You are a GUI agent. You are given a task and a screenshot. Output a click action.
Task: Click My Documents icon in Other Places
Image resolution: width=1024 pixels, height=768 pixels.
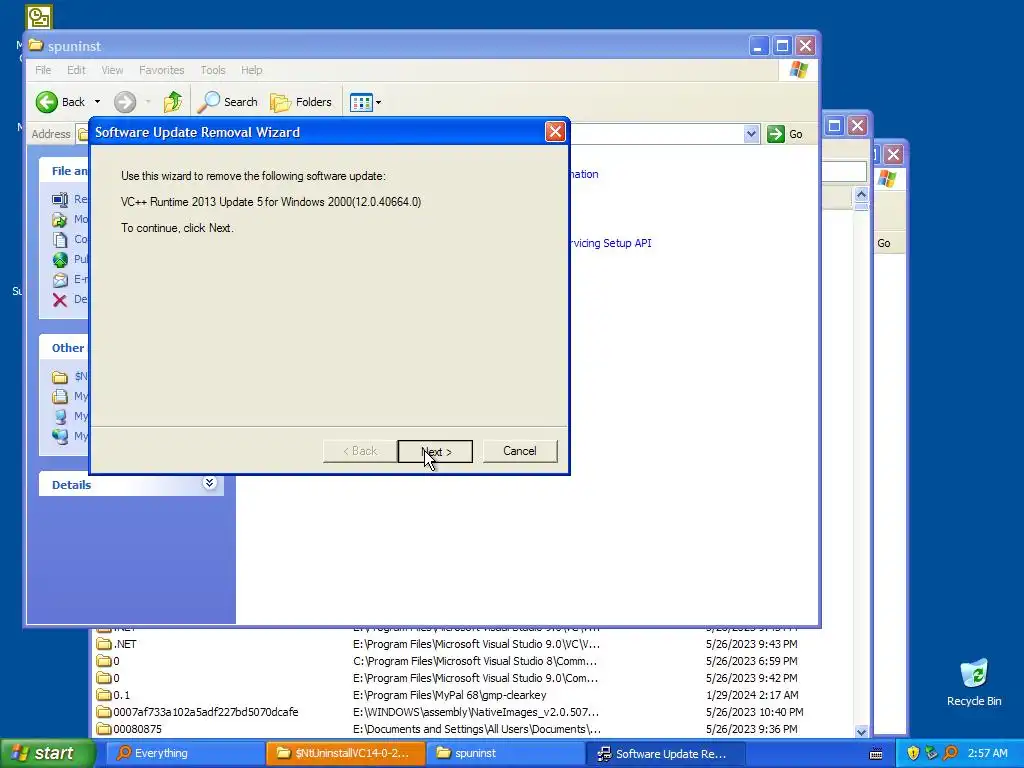pos(60,396)
